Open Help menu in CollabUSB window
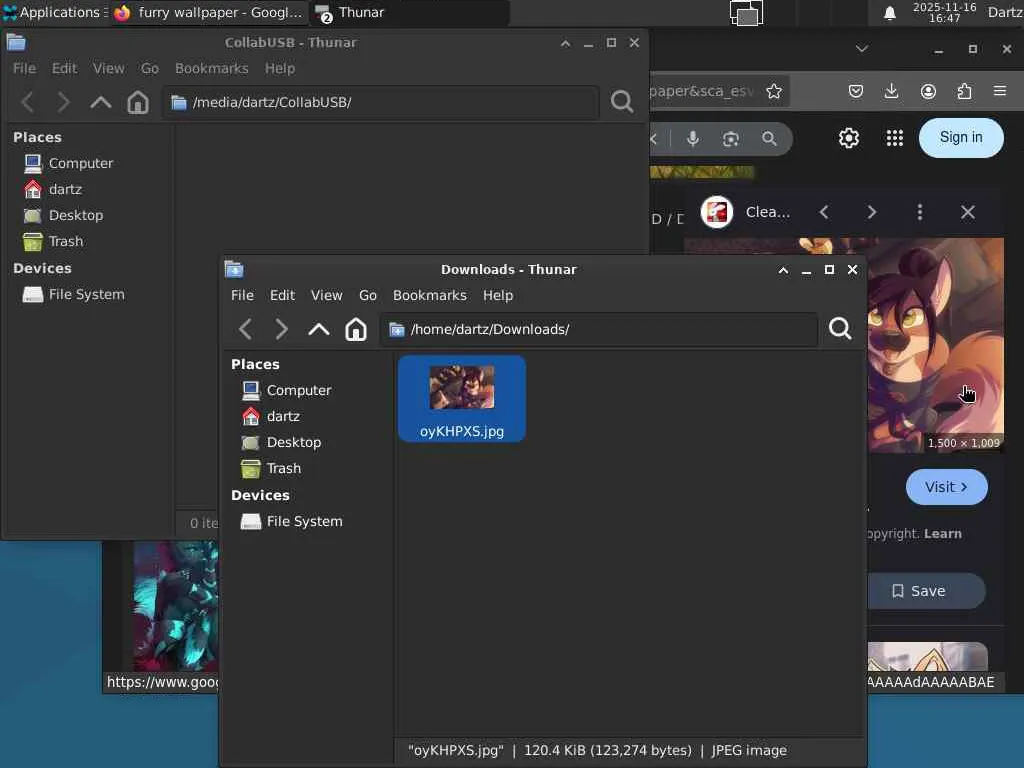Screen dimensions: 1024x768 pyautogui.click(x=280, y=68)
